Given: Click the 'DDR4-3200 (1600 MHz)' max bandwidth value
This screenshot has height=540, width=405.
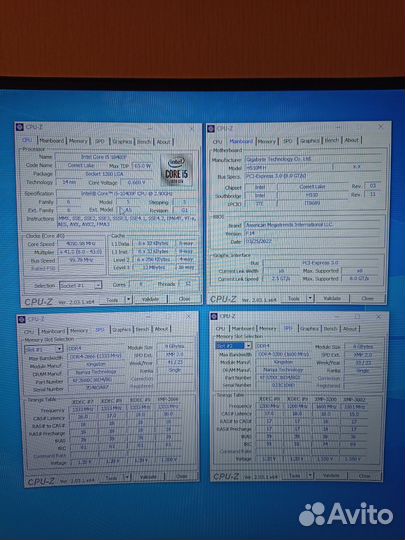Looking at the screenshot, I should (283, 354).
